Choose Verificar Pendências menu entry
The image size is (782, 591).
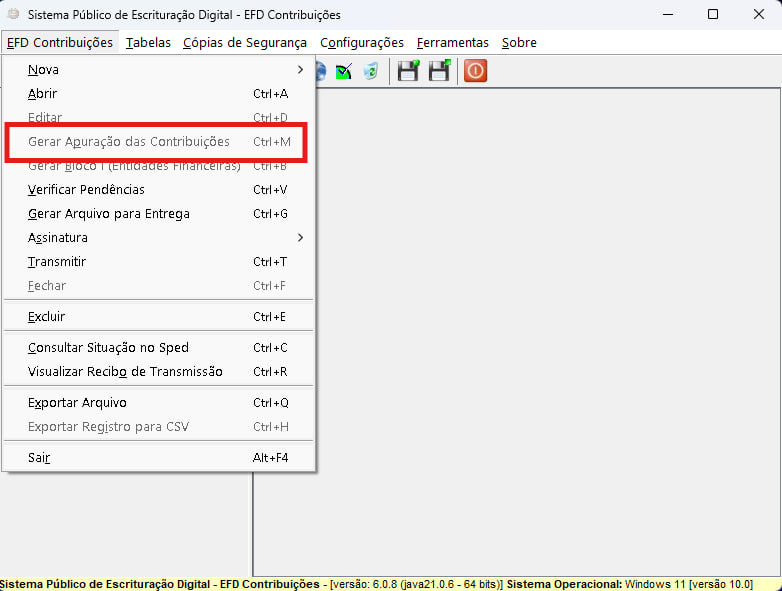[86, 190]
